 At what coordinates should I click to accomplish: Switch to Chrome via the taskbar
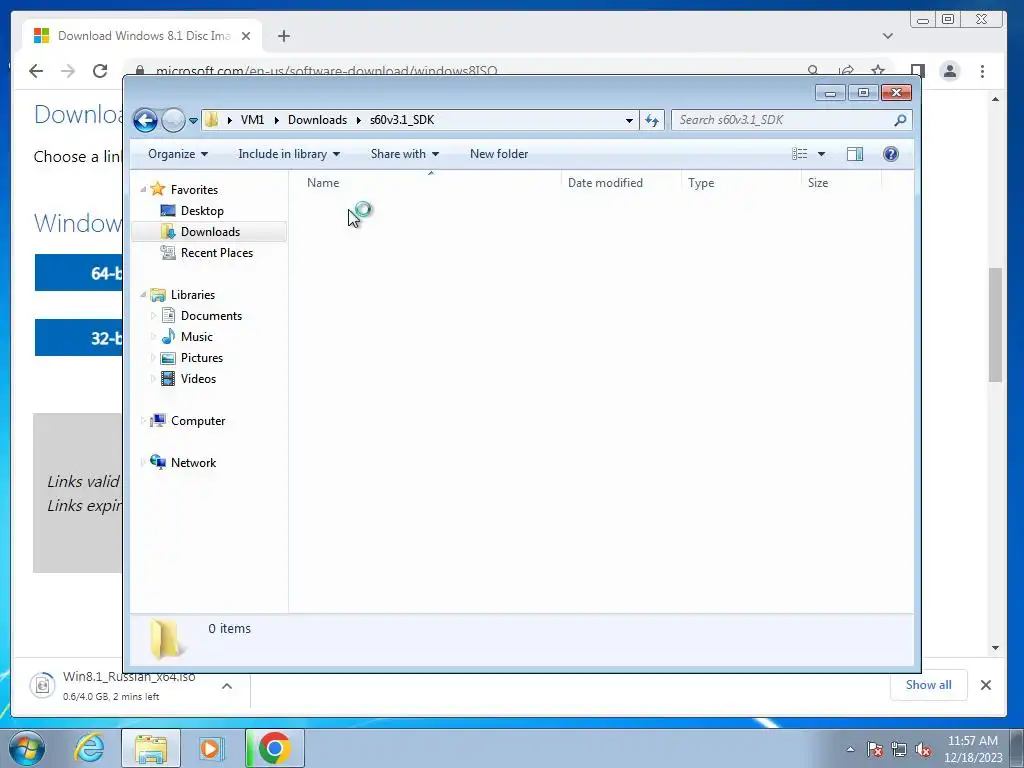pyautogui.click(x=274, y=748)
